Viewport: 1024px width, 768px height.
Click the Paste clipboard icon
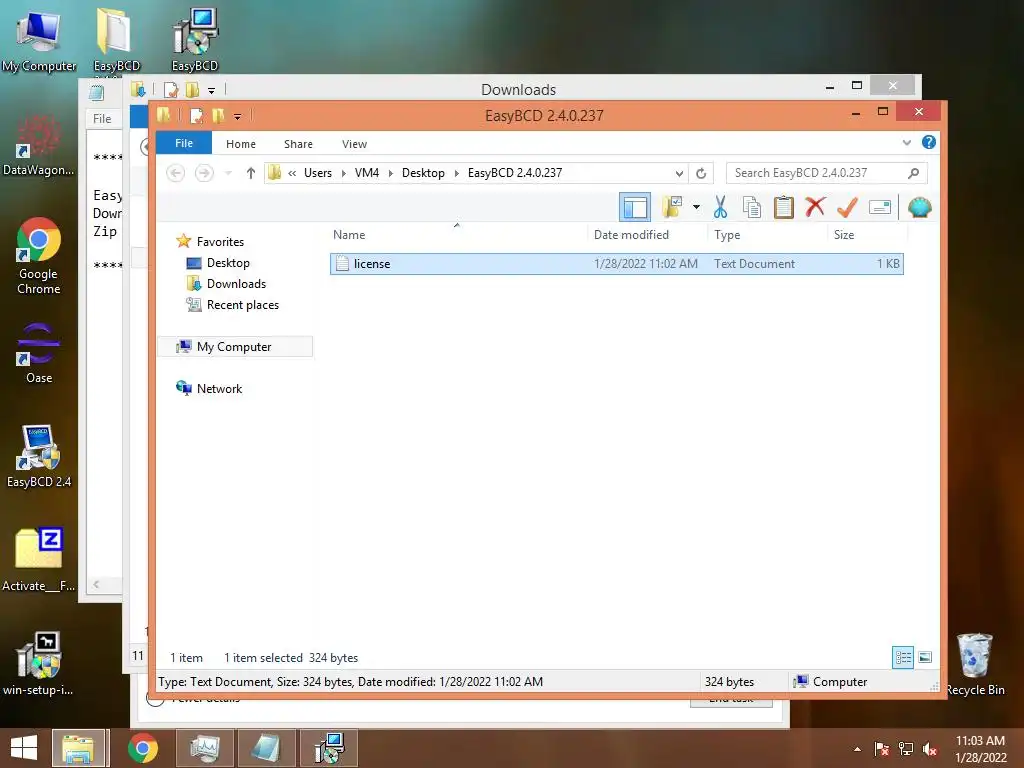783,208
